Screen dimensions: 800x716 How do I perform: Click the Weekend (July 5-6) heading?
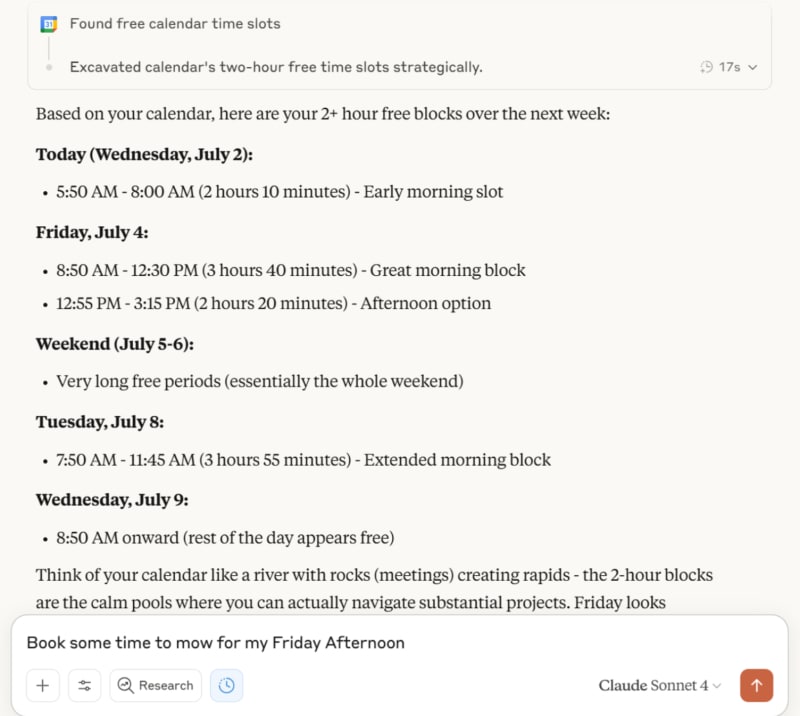(115, 344)
